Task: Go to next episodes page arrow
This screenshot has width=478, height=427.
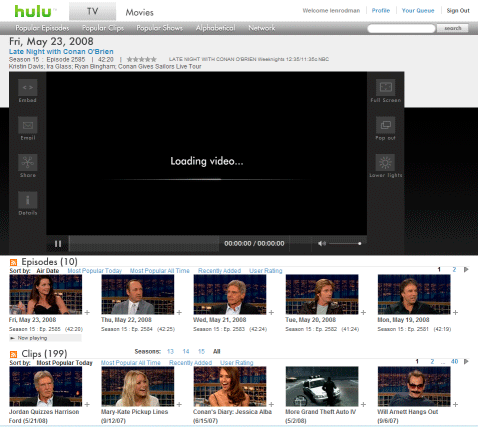Action: (x=466, y=269)
